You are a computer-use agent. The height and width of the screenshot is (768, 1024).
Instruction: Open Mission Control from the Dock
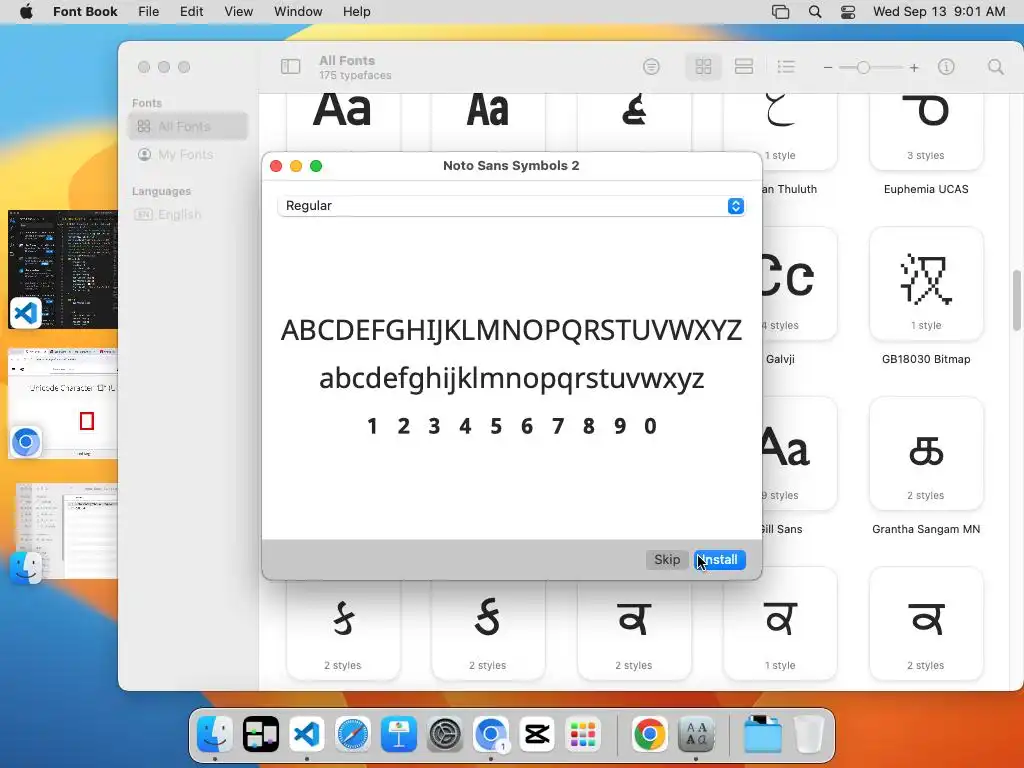261,734
